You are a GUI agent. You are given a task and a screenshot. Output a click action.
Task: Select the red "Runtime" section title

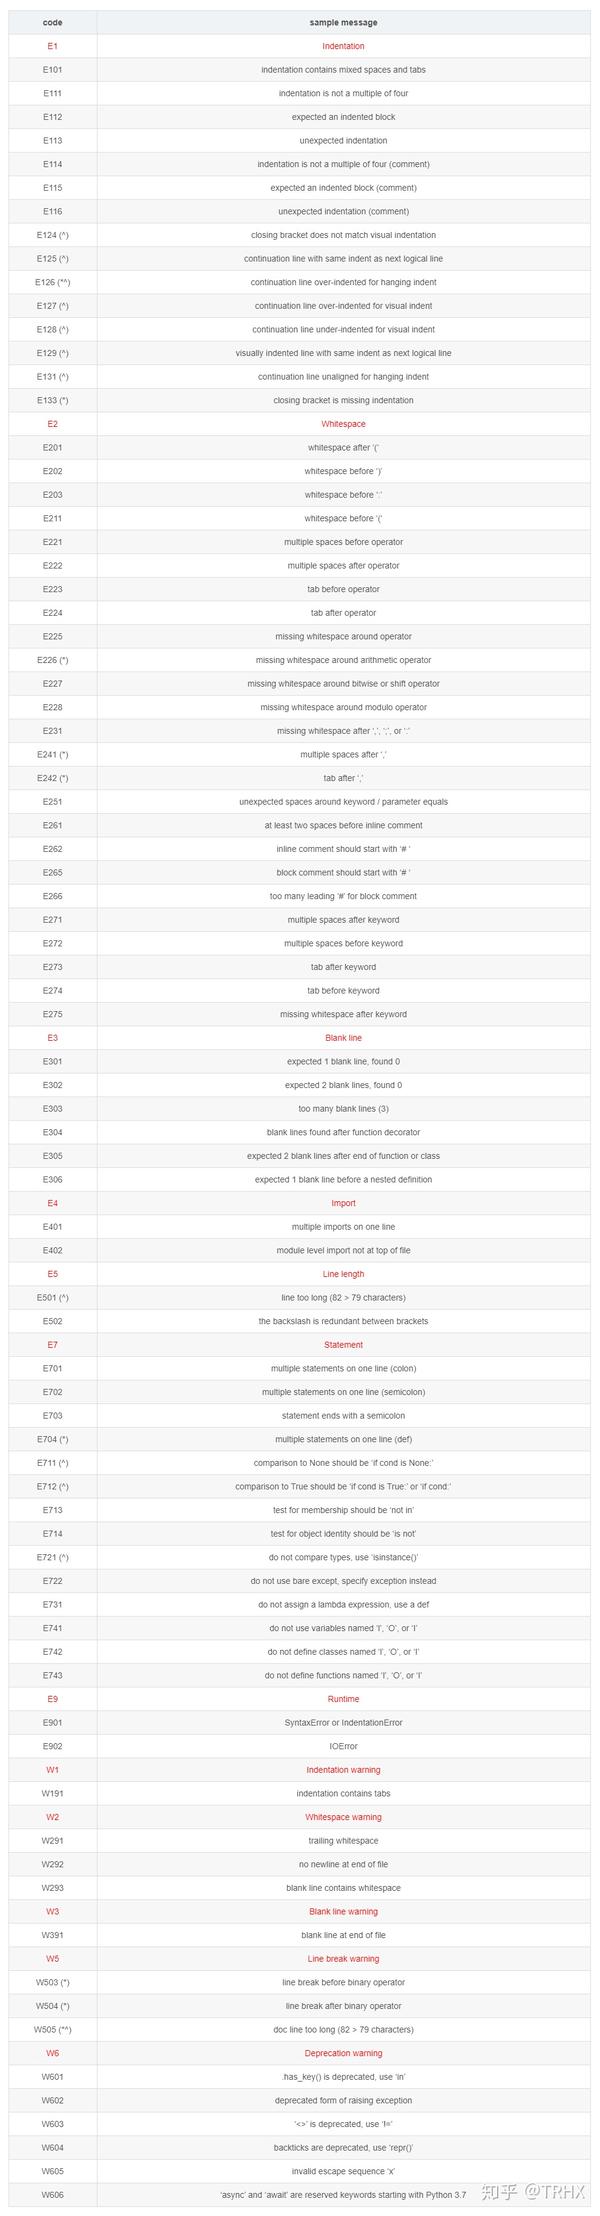click(343, 1699)
